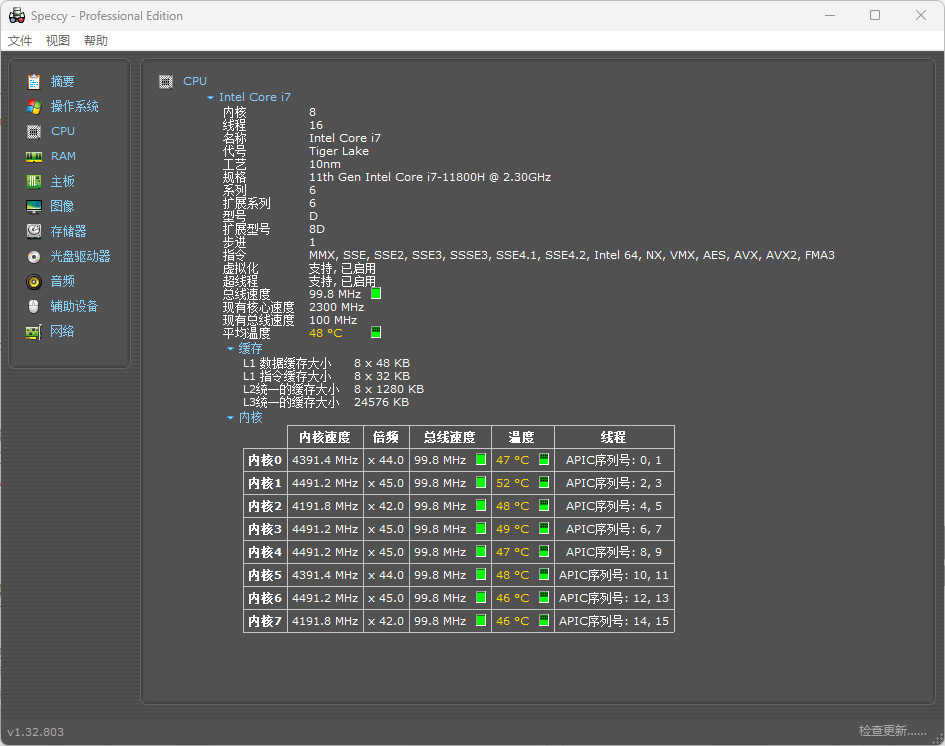This screenshot has height=746, width=945.
Task: Click the green bus speed square in 内核0 row
Action: click(481, 459)
